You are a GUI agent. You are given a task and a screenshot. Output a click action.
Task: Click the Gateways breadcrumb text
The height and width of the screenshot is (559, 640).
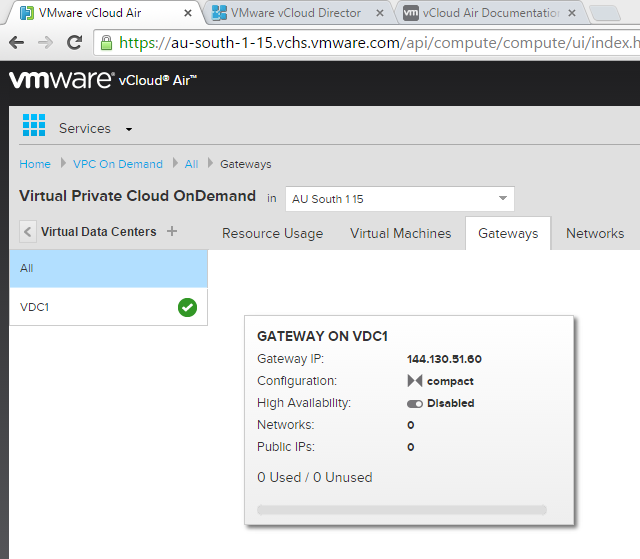click(x=246, y=164)
